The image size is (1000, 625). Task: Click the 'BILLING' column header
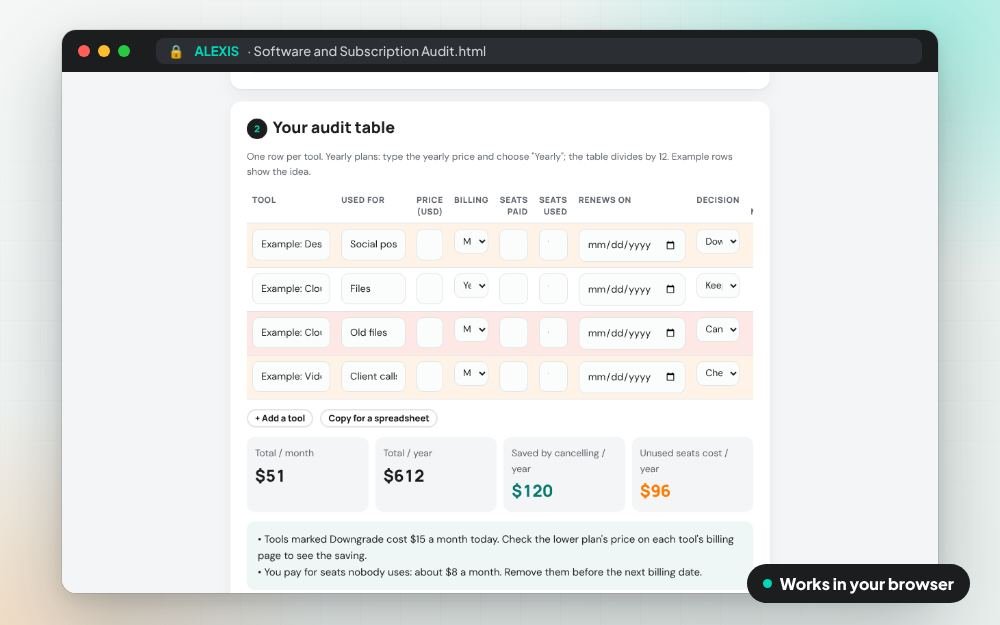click(471, 200)
